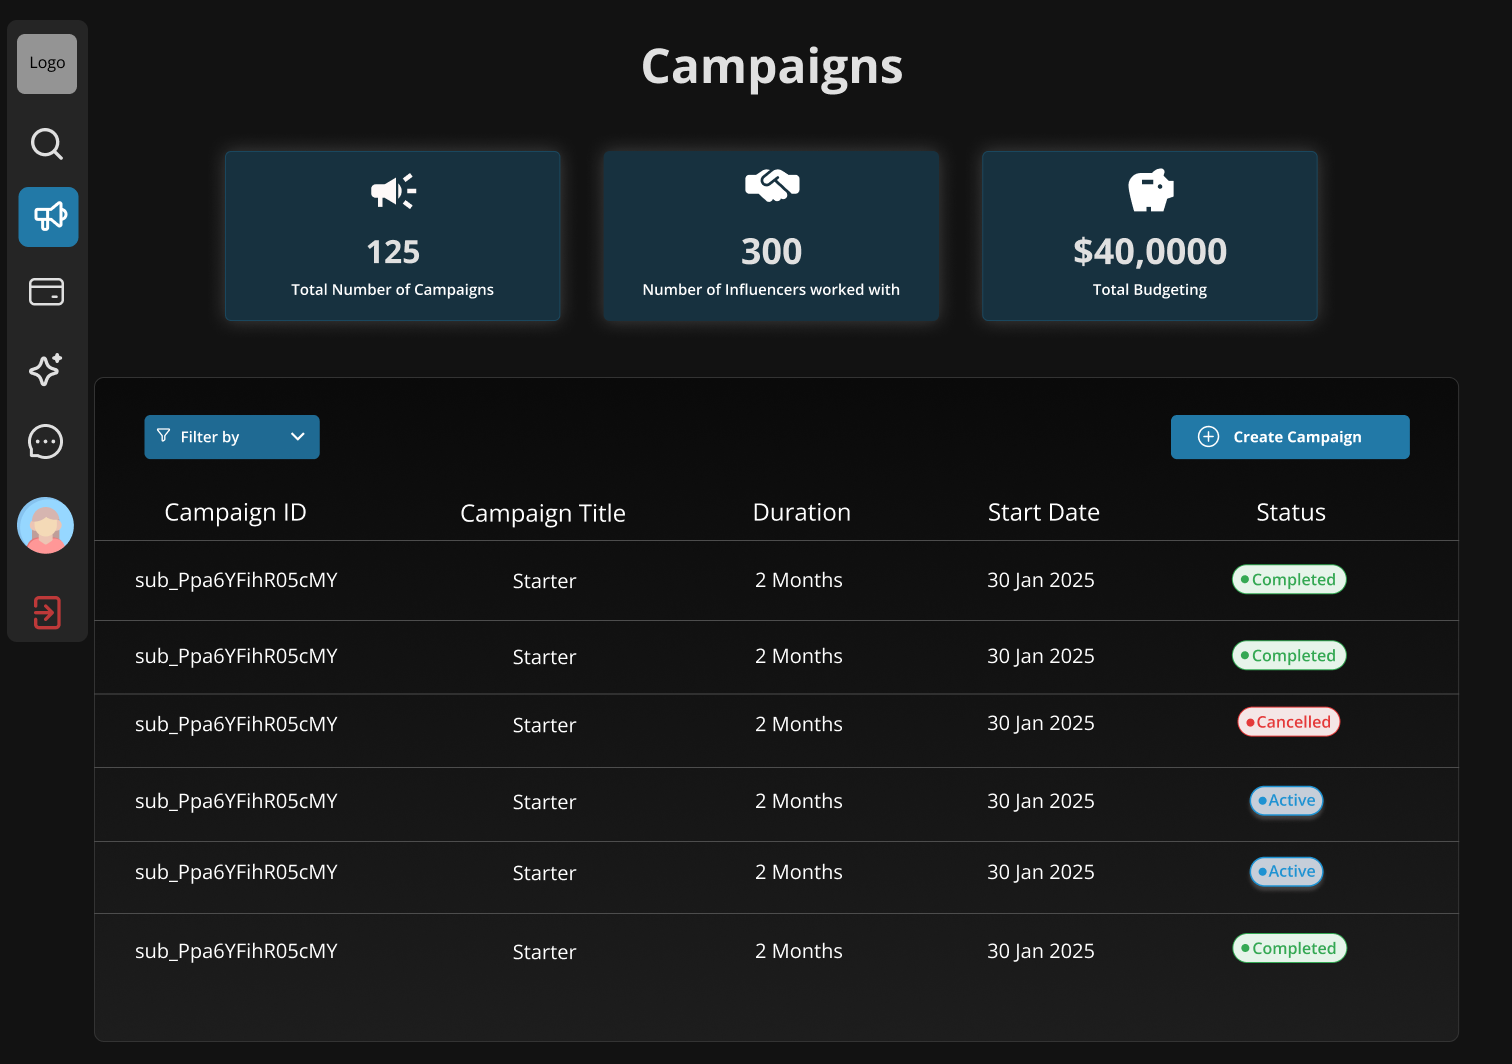1512x1064 pixels.
Task: Click the Cancelled status badge
Action: 1289,722
